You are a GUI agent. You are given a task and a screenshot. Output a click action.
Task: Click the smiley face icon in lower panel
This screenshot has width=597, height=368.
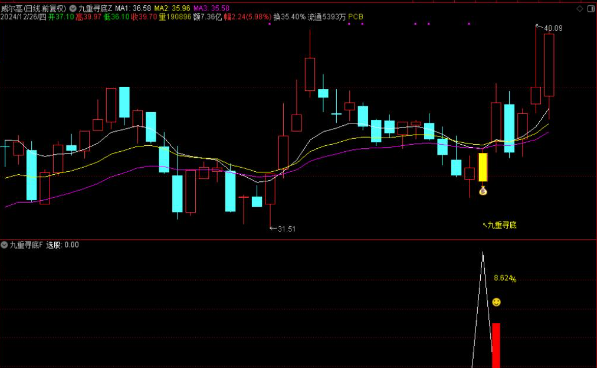496,302
